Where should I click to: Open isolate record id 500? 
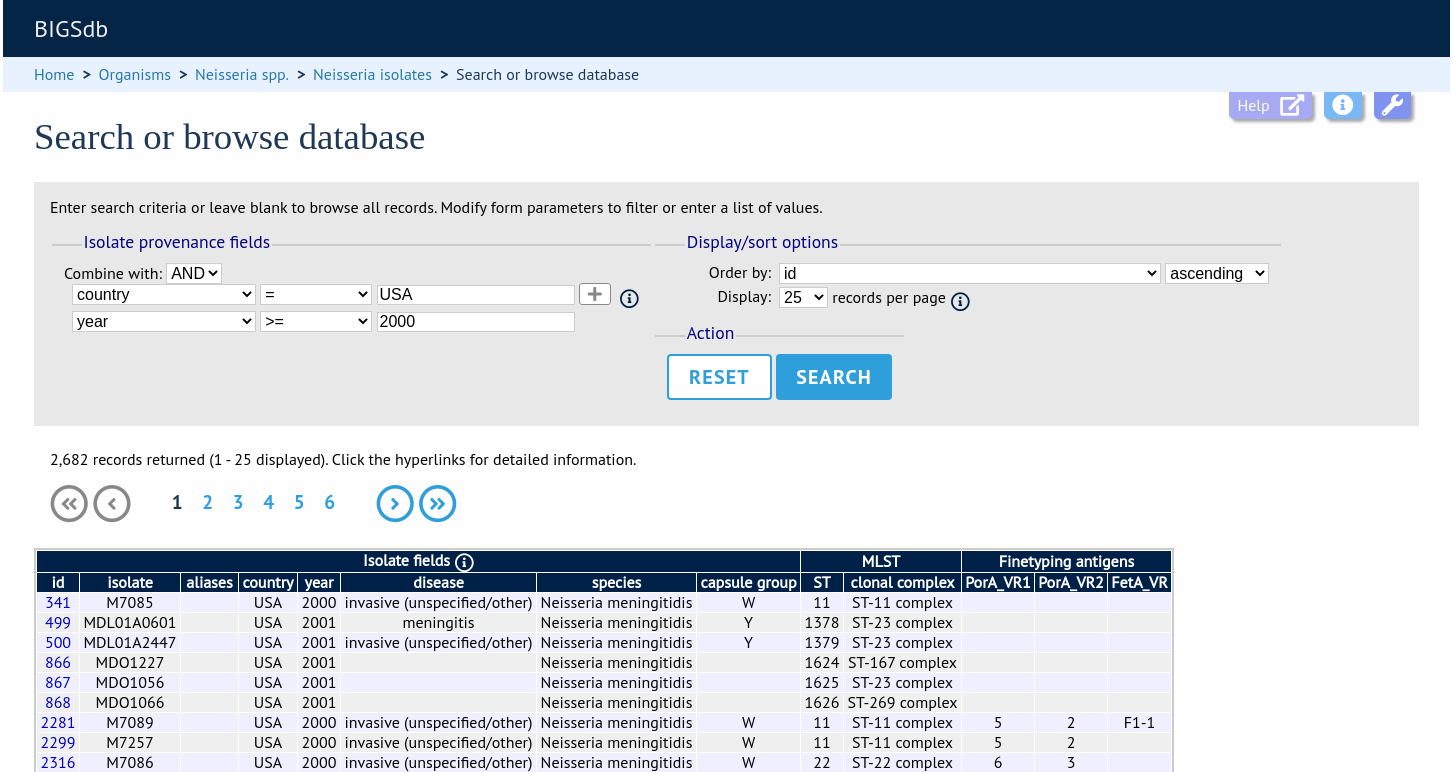coord(58,643)
